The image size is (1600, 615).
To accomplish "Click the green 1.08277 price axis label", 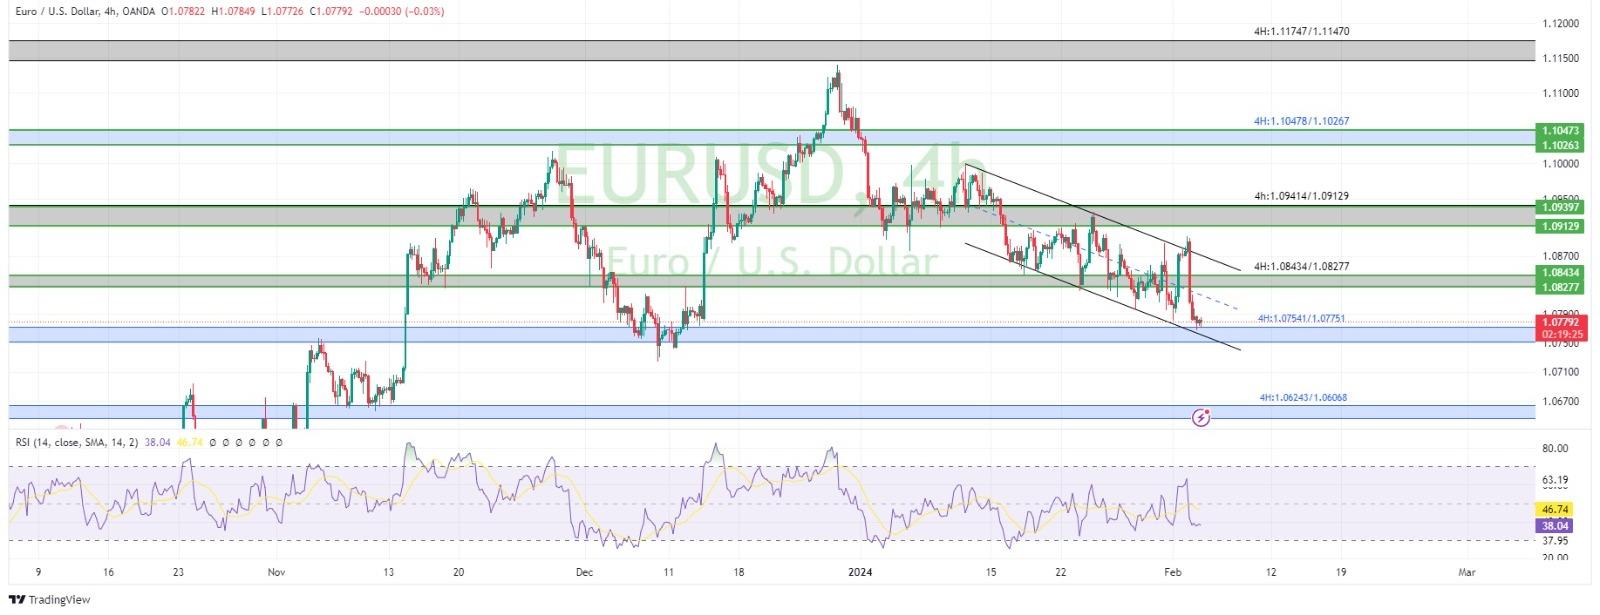I will click(1561, 287).
